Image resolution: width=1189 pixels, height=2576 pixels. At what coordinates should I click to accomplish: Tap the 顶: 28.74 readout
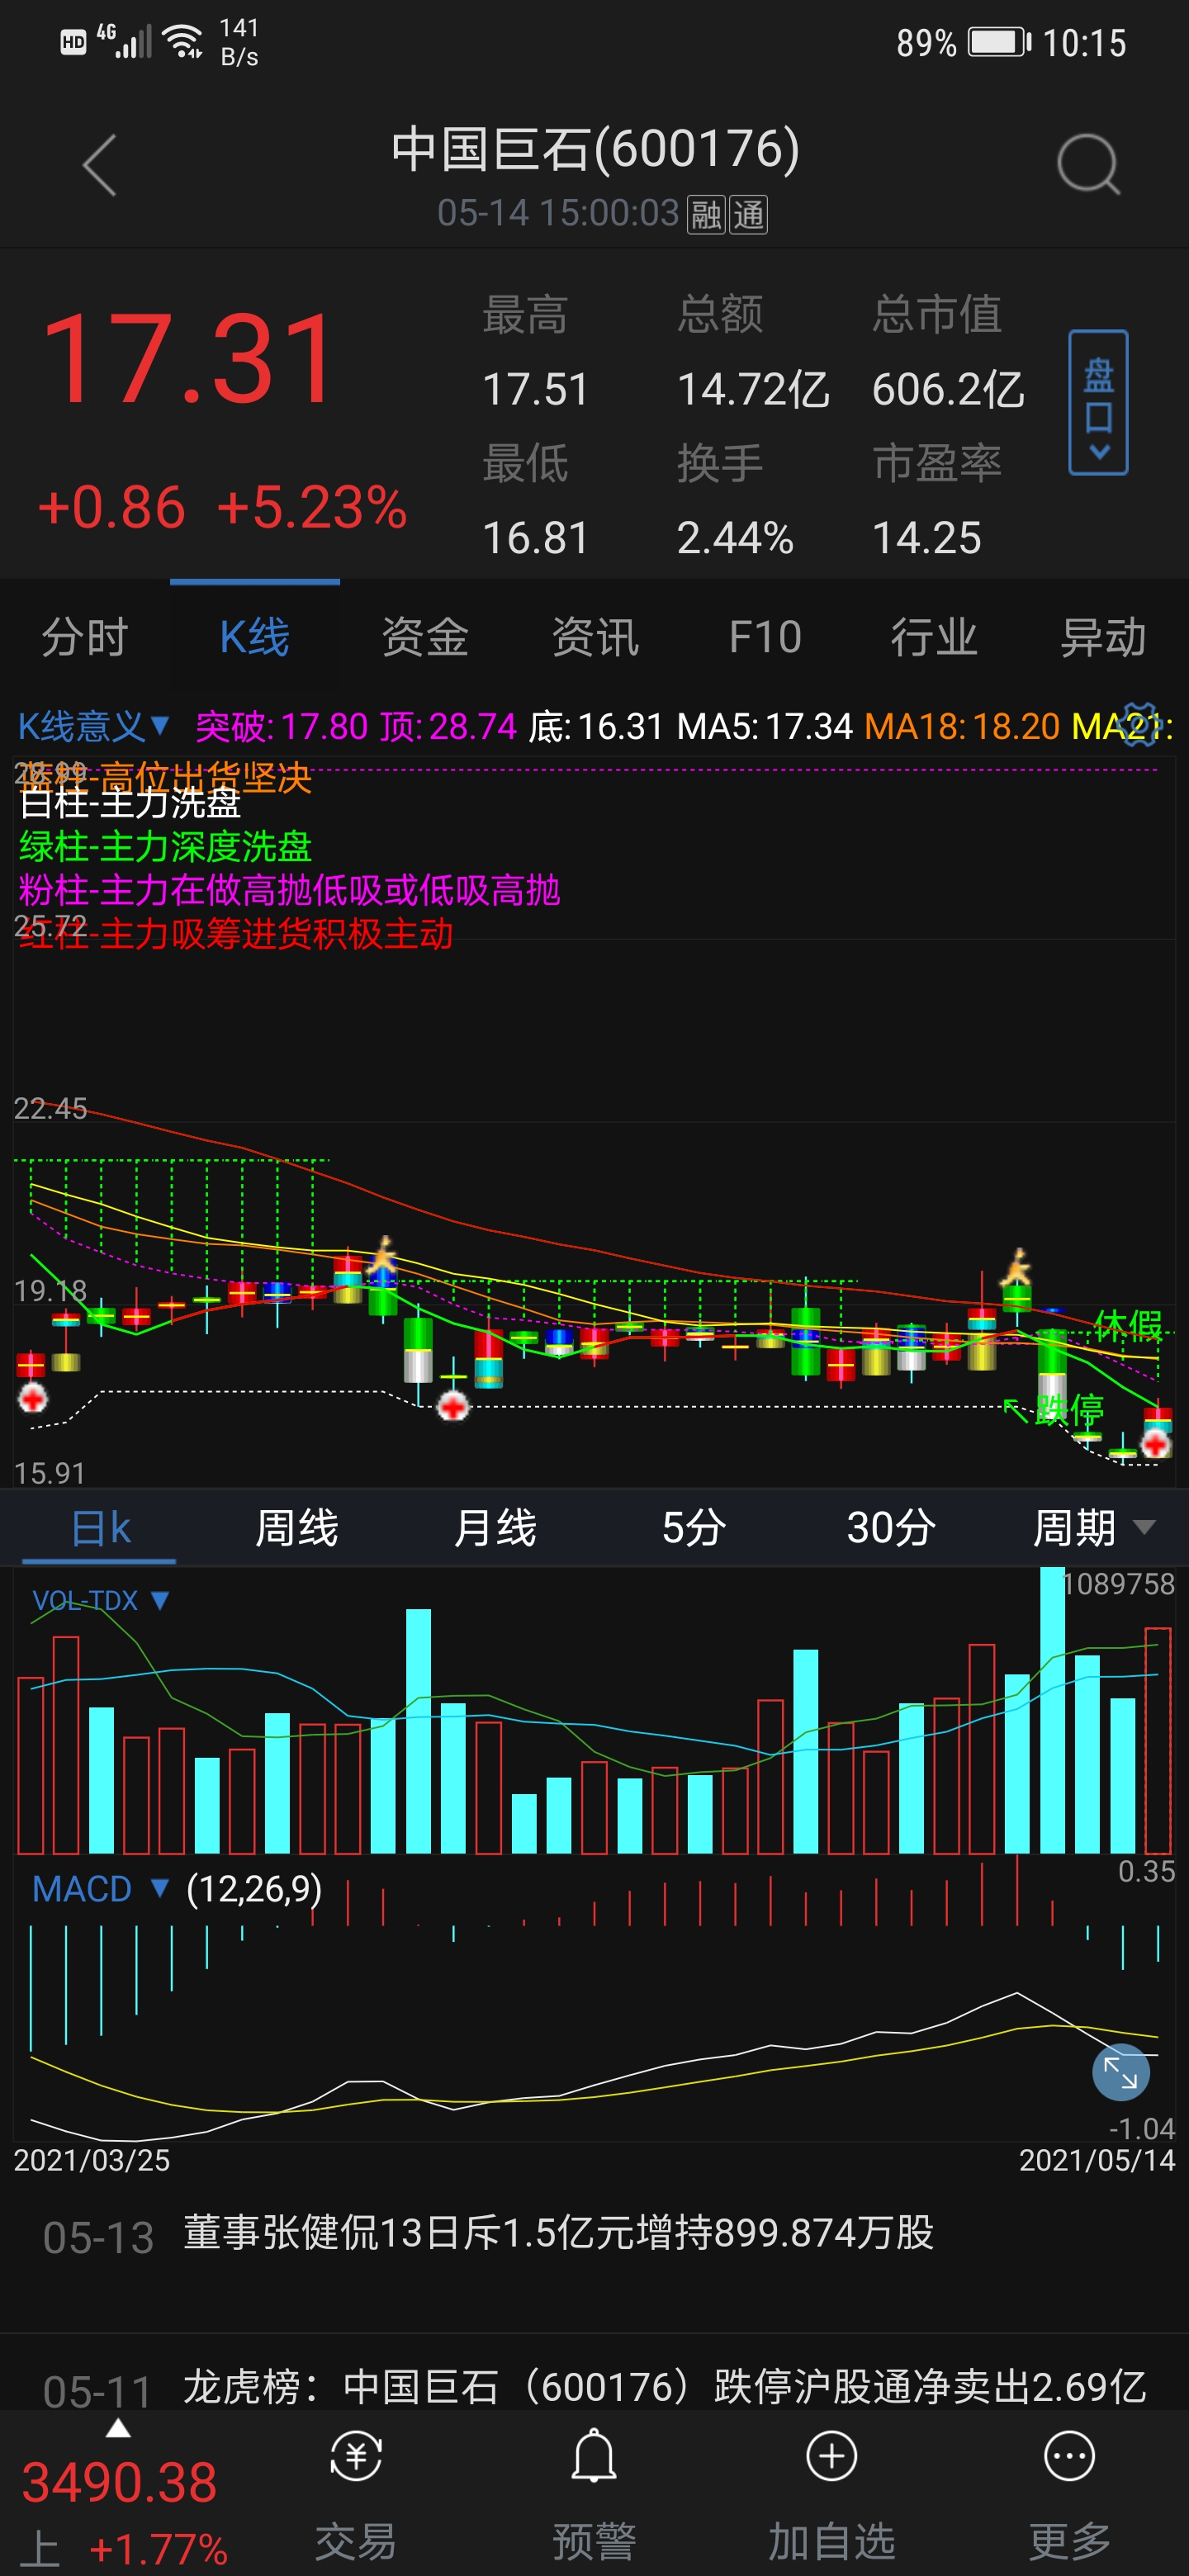coord(448,726)
